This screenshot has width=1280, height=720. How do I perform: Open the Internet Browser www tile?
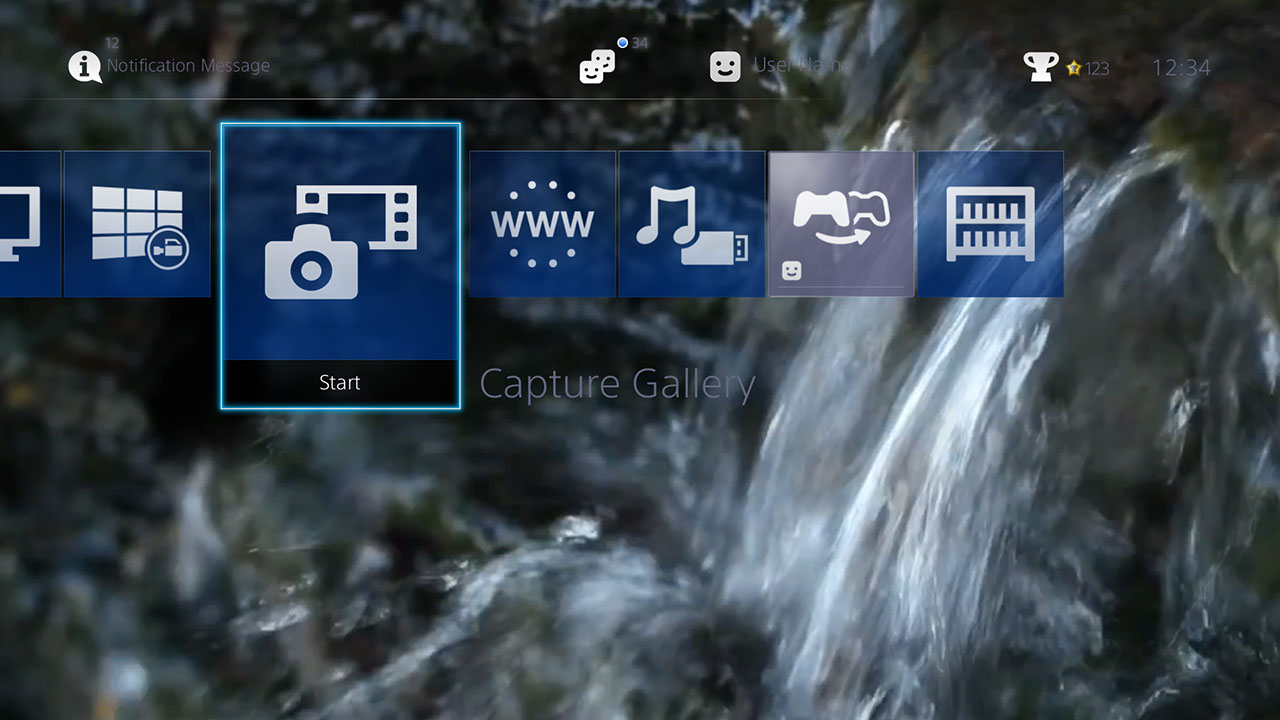tap(542, 224)
